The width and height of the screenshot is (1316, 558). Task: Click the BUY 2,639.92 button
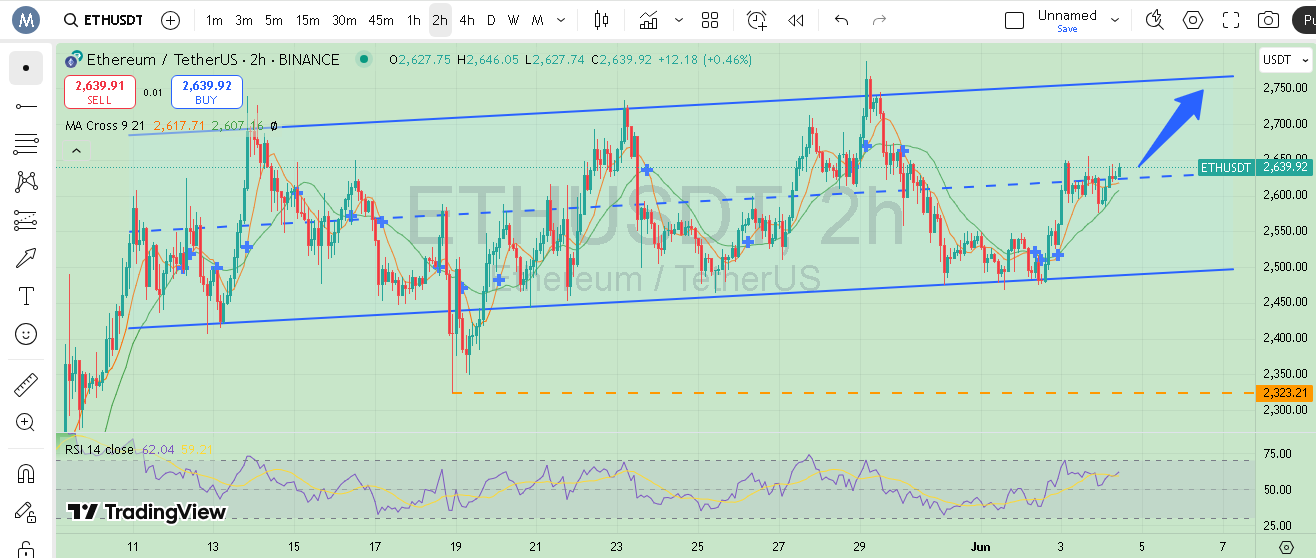pos(207,92)
